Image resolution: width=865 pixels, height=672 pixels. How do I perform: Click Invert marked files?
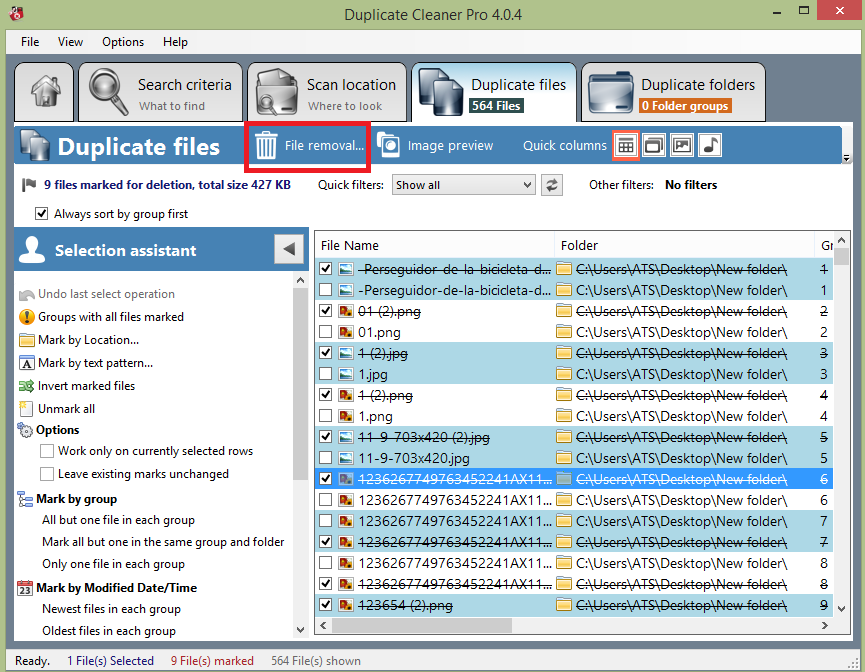86,386
